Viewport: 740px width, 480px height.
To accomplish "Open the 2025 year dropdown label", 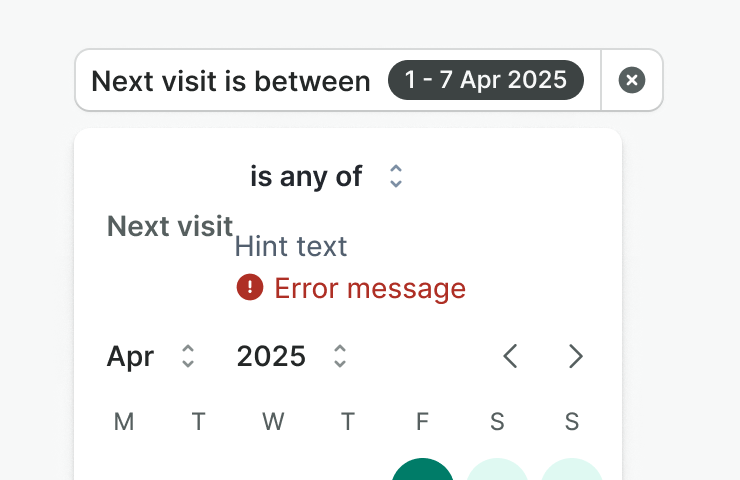I will pyautogui.click(x=271, y=356).
